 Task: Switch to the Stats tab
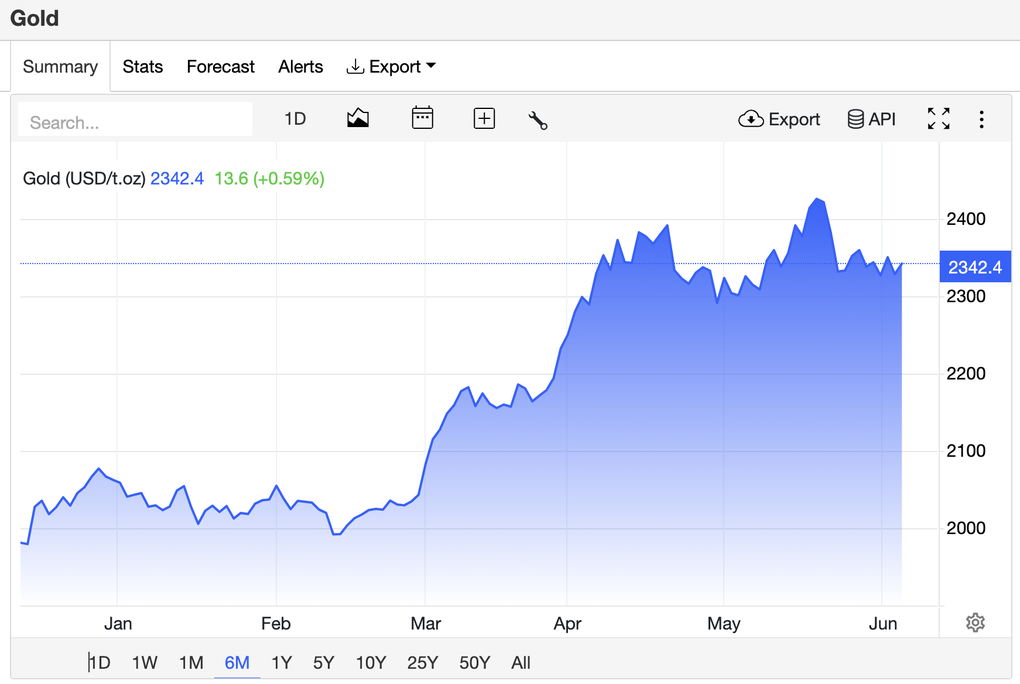(x=143, y=67)
